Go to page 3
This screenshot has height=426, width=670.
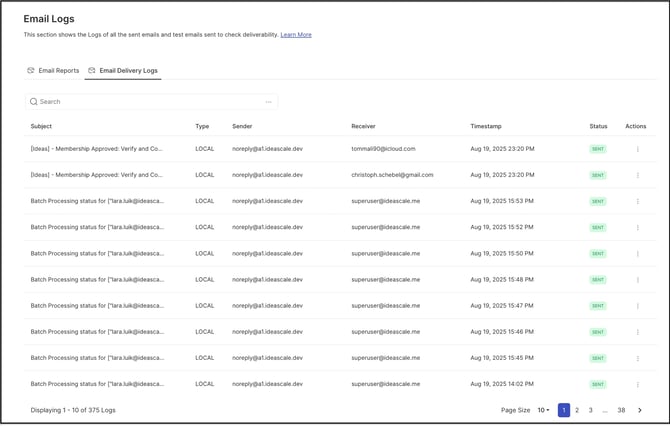591,410
